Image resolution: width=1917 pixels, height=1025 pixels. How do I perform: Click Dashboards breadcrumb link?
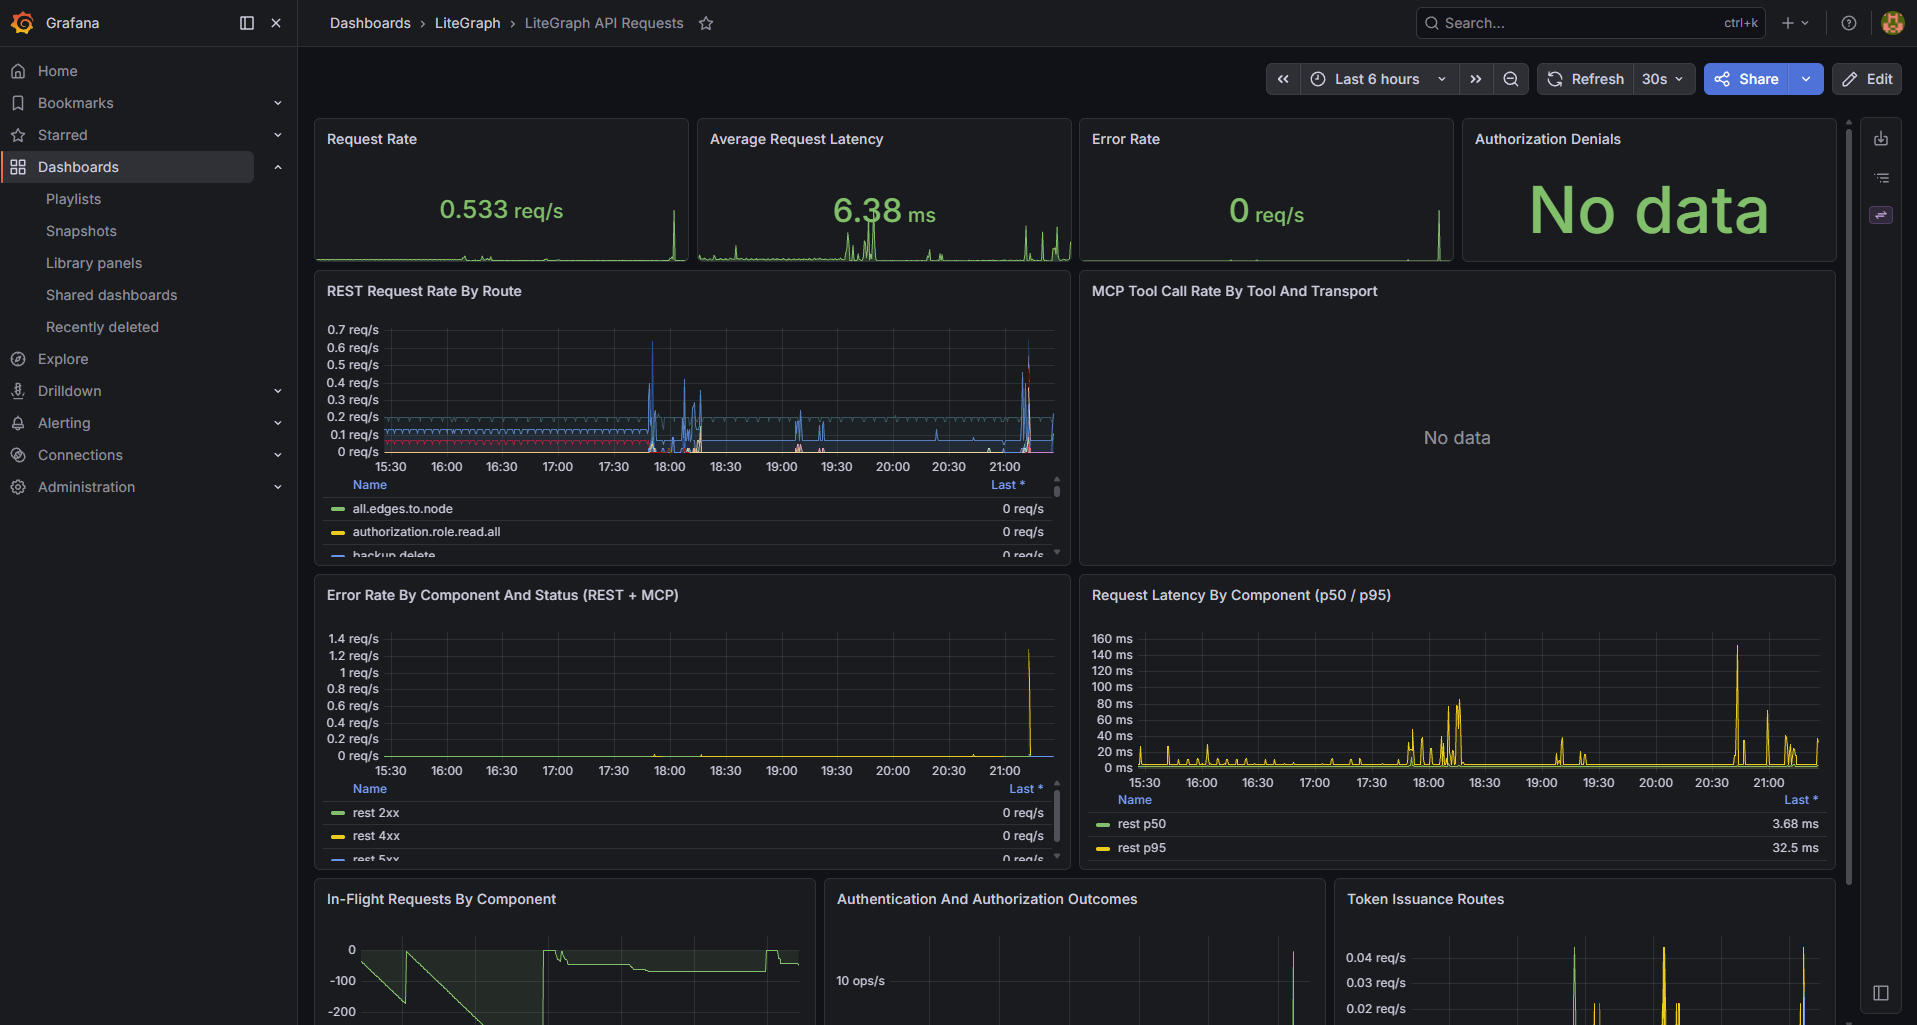click(x=370, y=23)
